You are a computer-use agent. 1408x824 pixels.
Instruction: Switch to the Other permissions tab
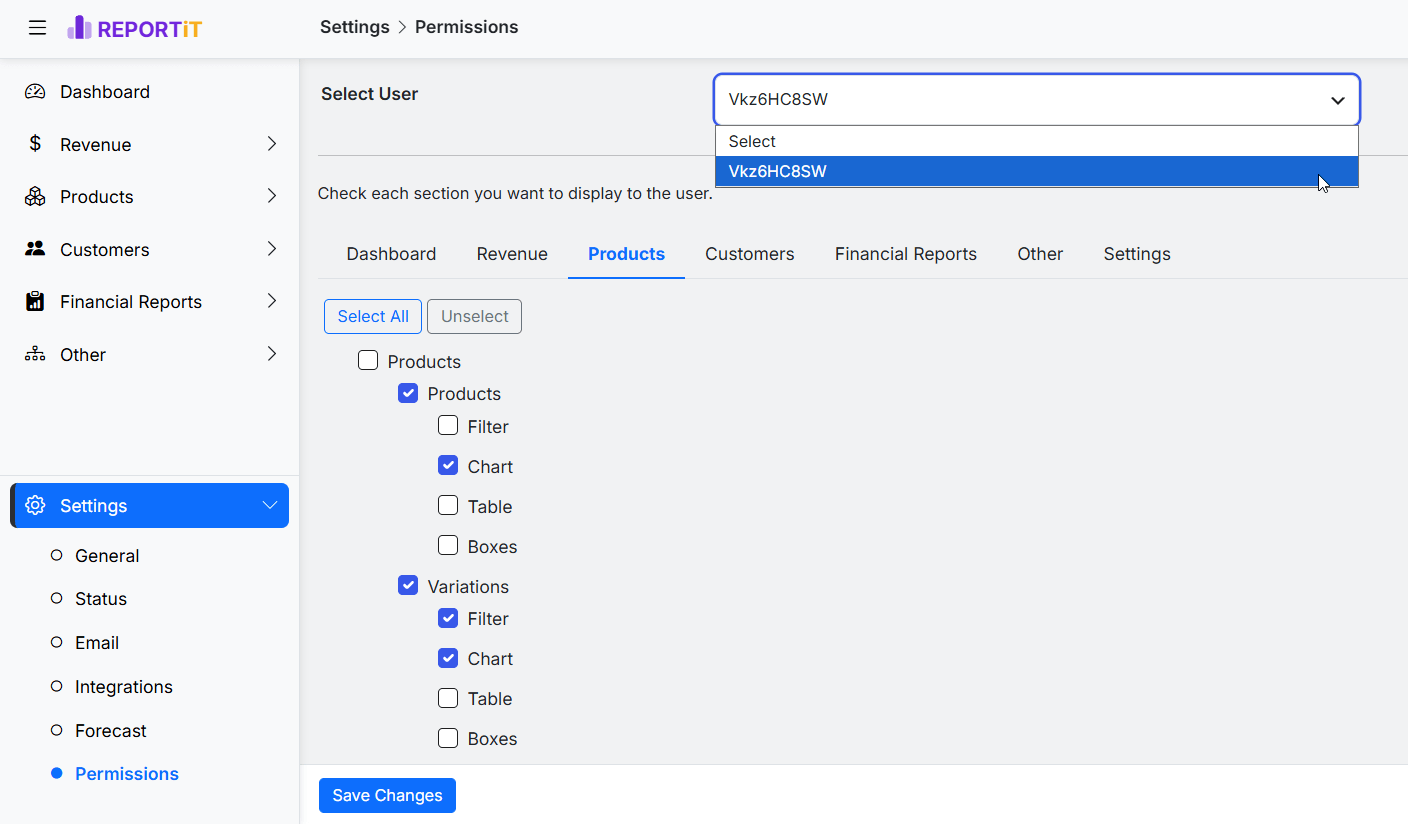(x=1040, y=254)
